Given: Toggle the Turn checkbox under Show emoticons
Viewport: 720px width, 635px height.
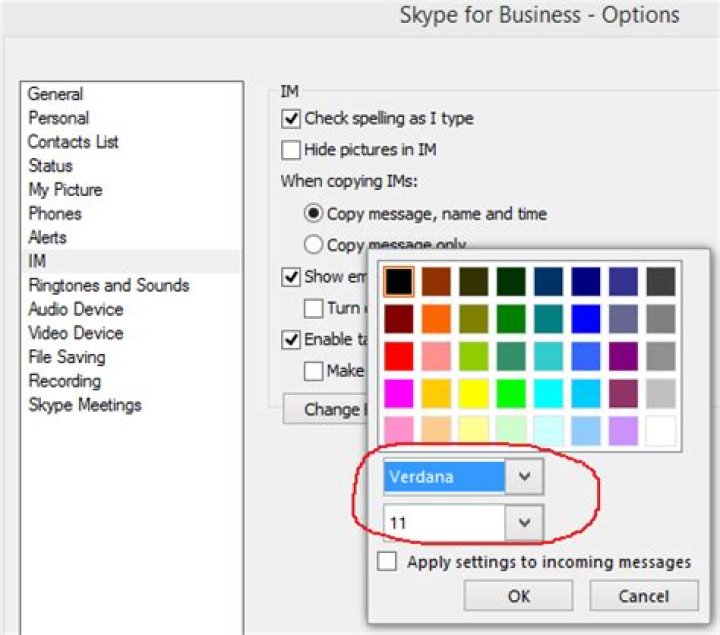Looking at the screenshot, I should click(313, 308).
